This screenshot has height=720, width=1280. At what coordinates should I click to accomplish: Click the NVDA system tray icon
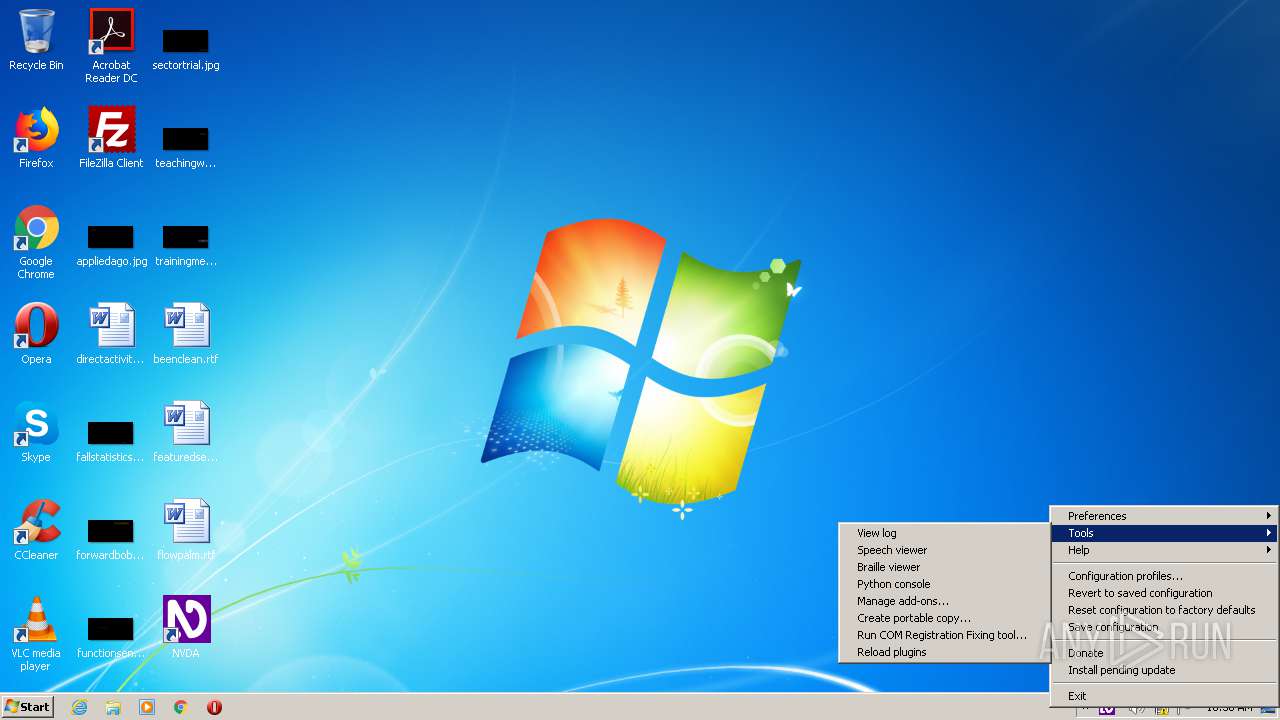[x=1106, y=709]
